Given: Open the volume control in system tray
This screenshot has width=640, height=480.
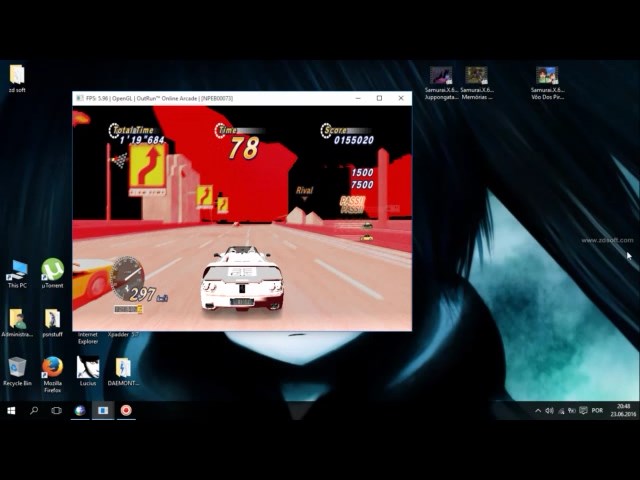Looking at the screenshot, I should pyautogui.click(x=549, y=410).
